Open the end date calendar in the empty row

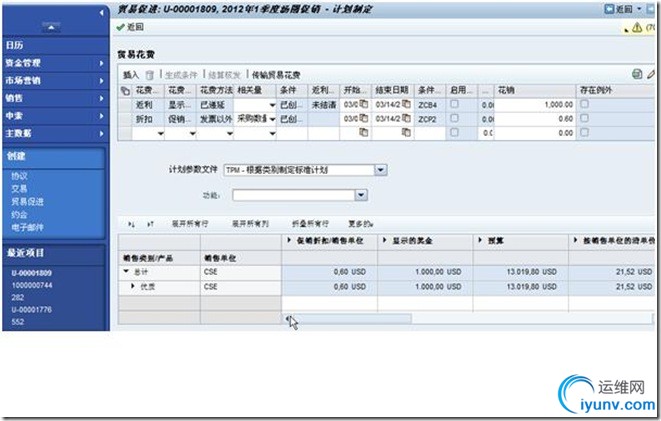click(406, 132)
